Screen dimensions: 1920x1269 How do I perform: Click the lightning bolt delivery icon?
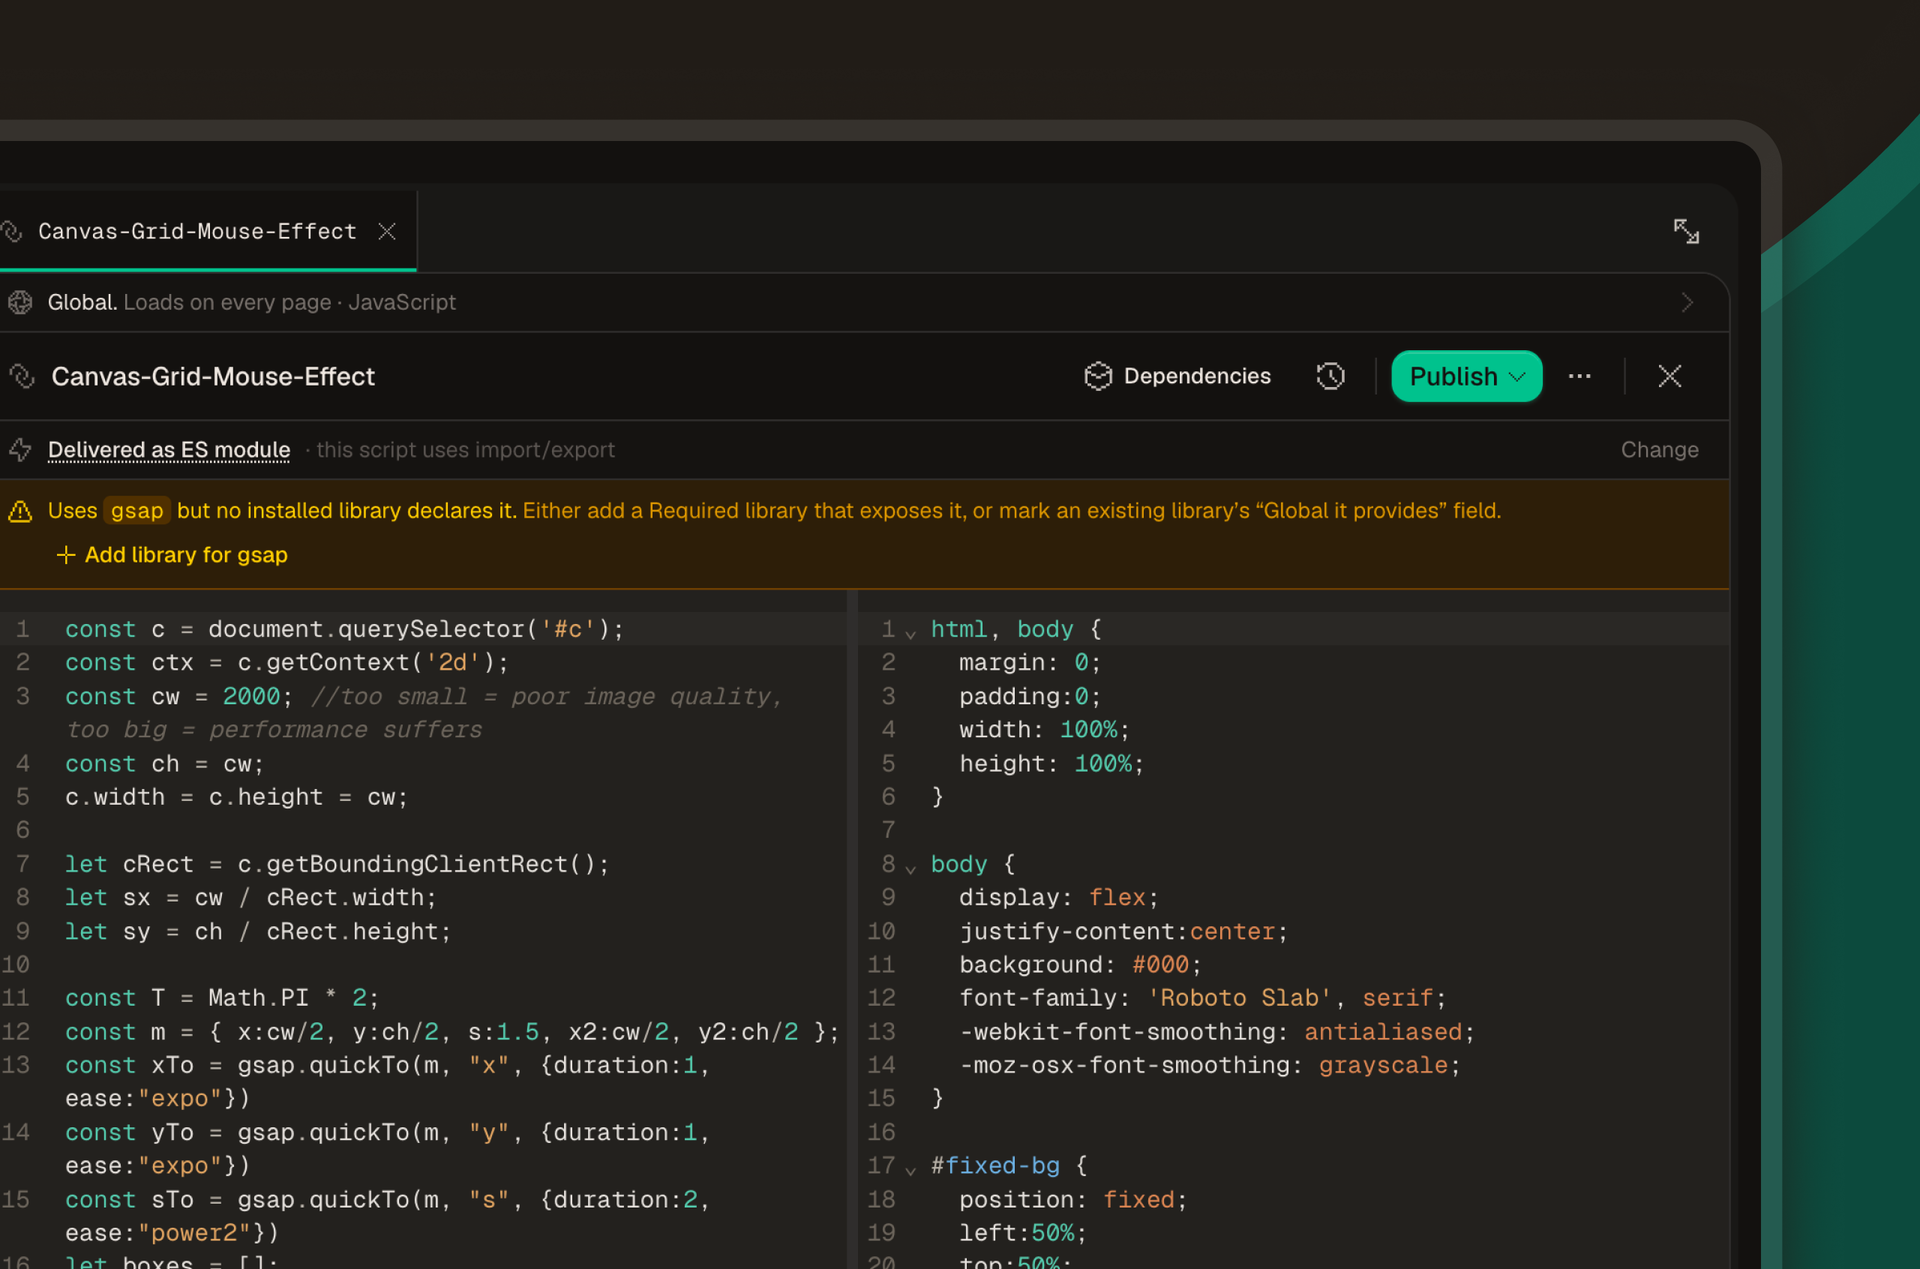click(x=20, y=450)
